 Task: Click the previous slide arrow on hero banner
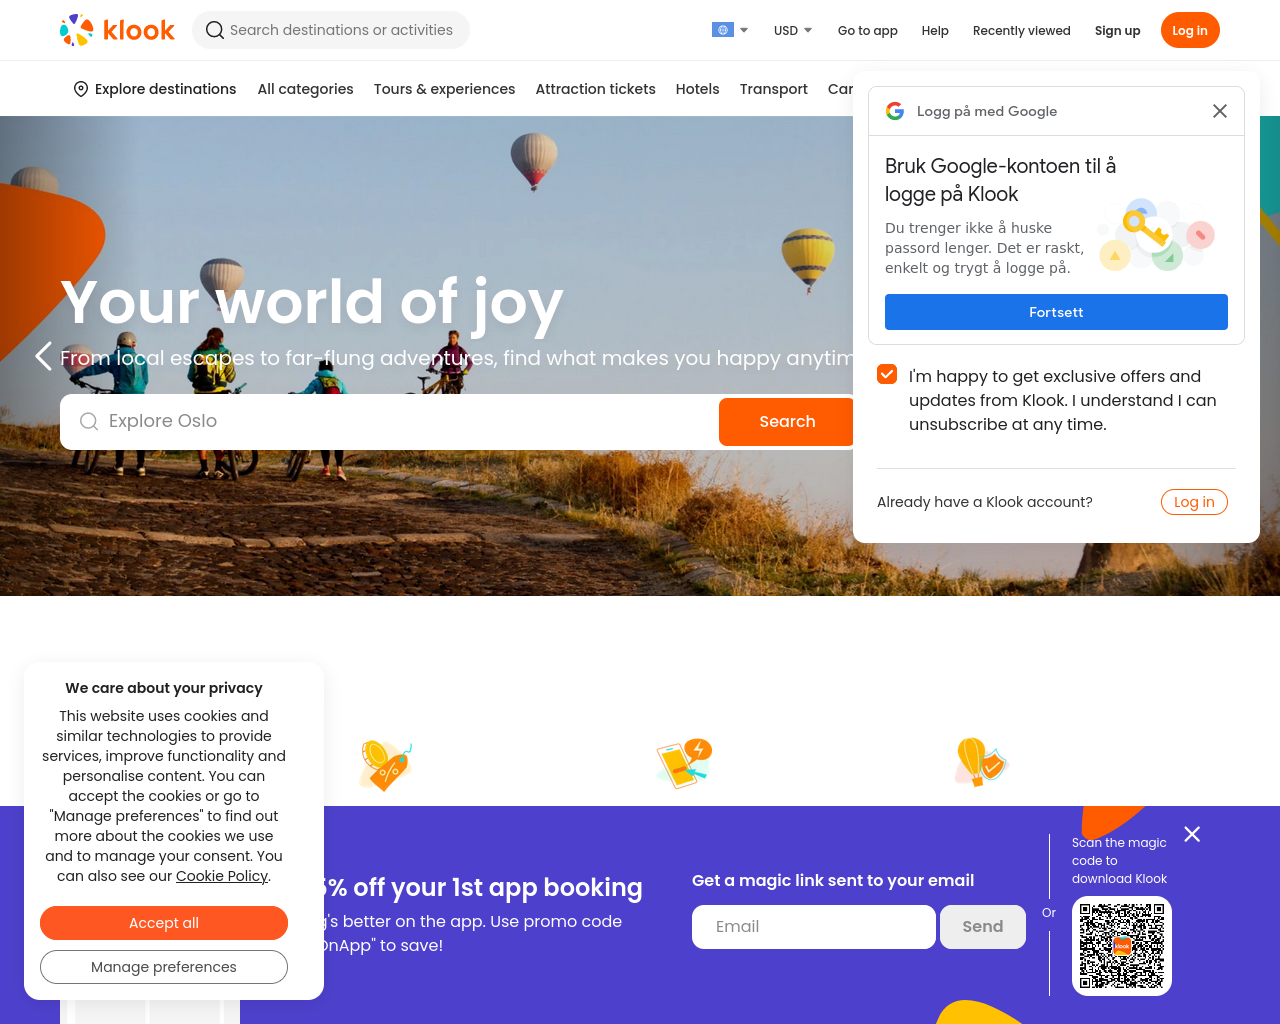43,356
